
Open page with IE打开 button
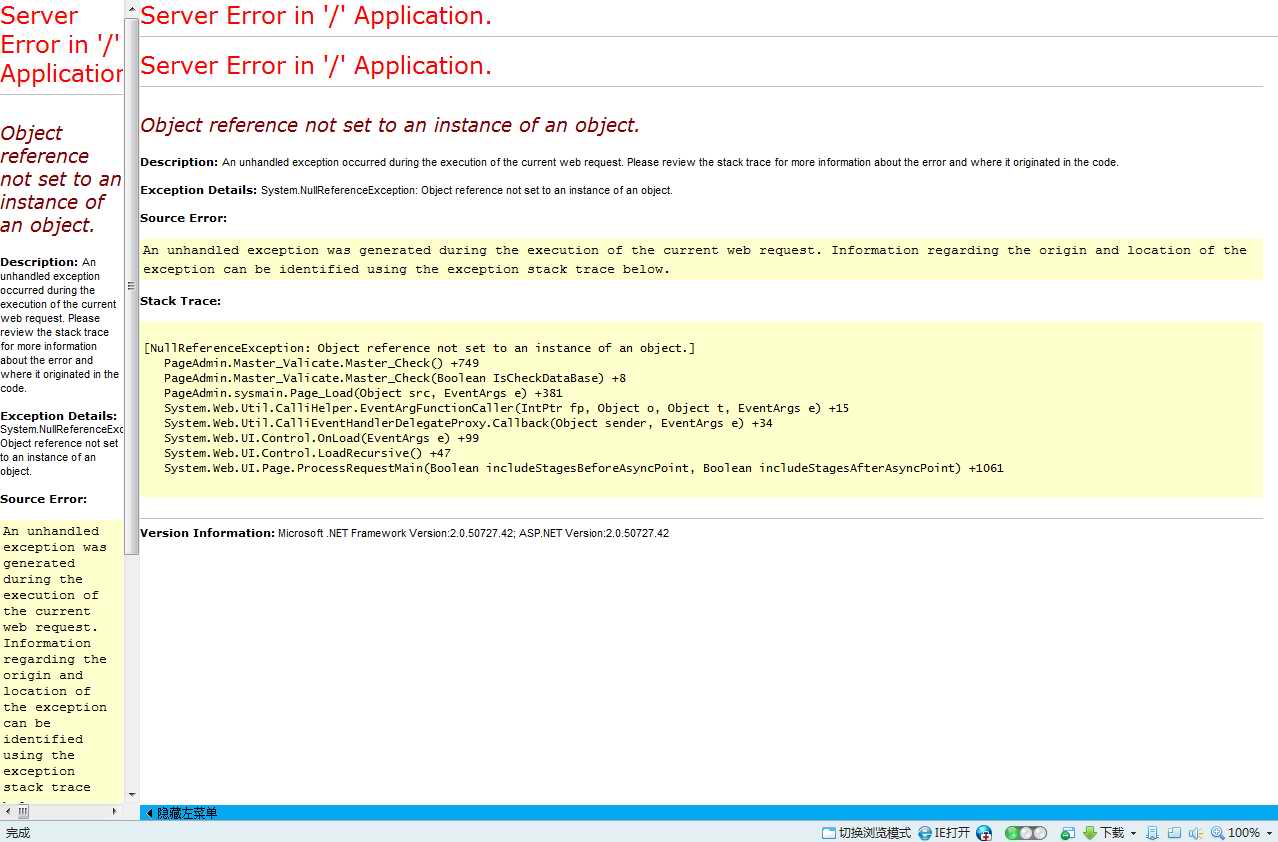pos(944,833)
